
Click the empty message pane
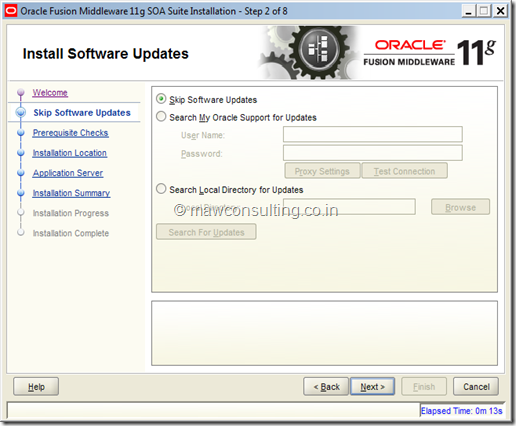[x=324, y=333]
